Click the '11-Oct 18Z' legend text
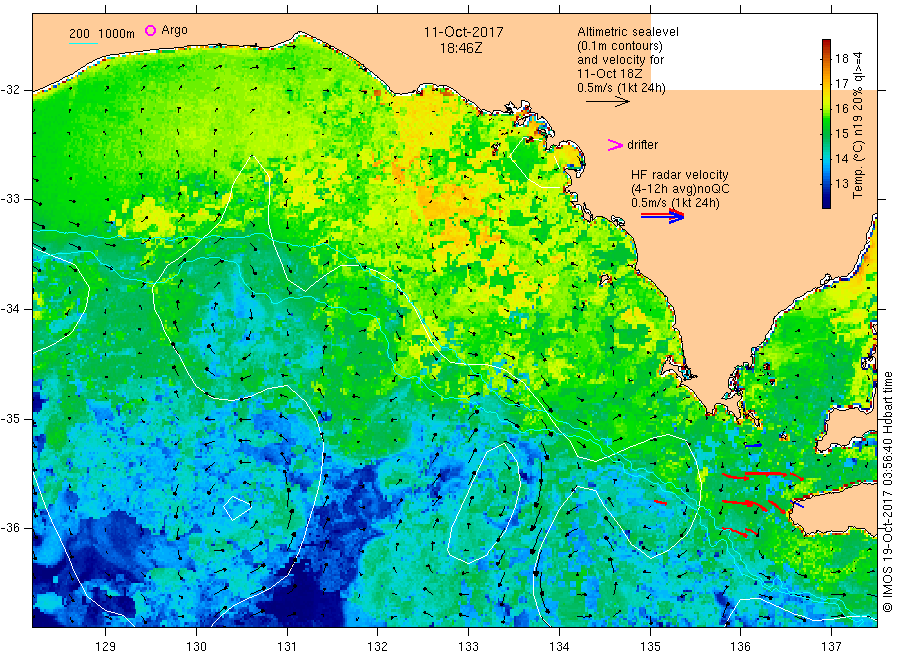 (x=610, y=73)
